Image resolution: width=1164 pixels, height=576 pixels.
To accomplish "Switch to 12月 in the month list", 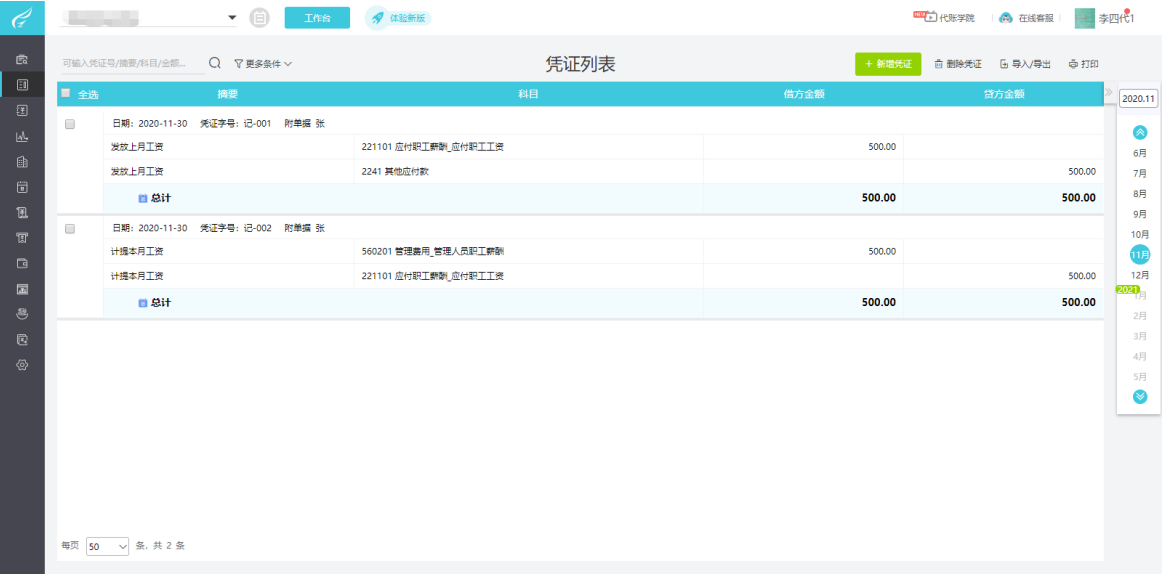I will 1140,275.
